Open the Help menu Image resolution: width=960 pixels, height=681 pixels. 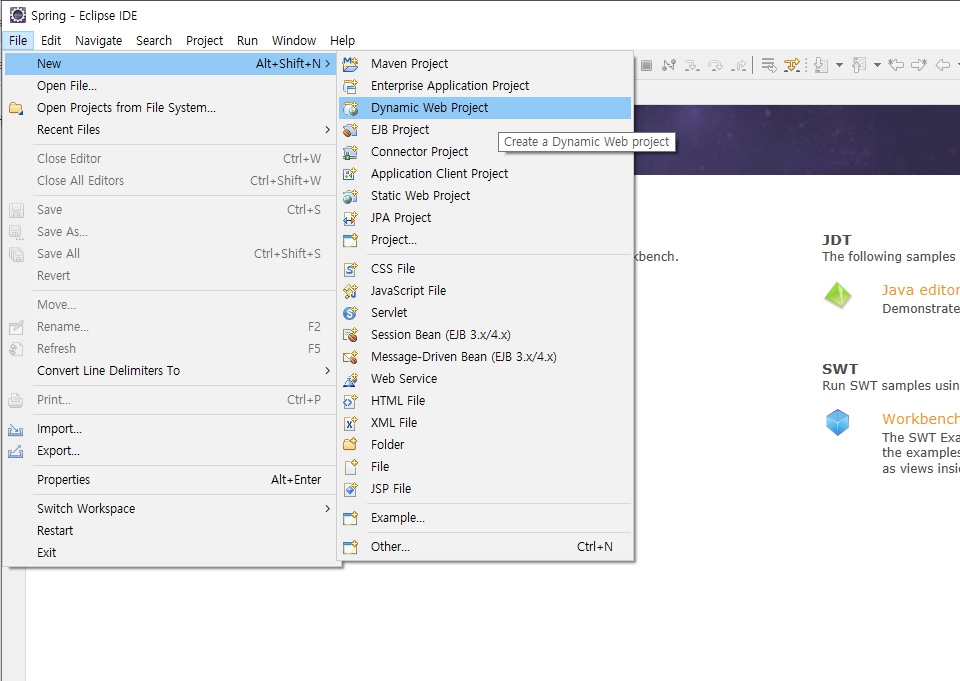pyautogui.click(x=342, y=40)
